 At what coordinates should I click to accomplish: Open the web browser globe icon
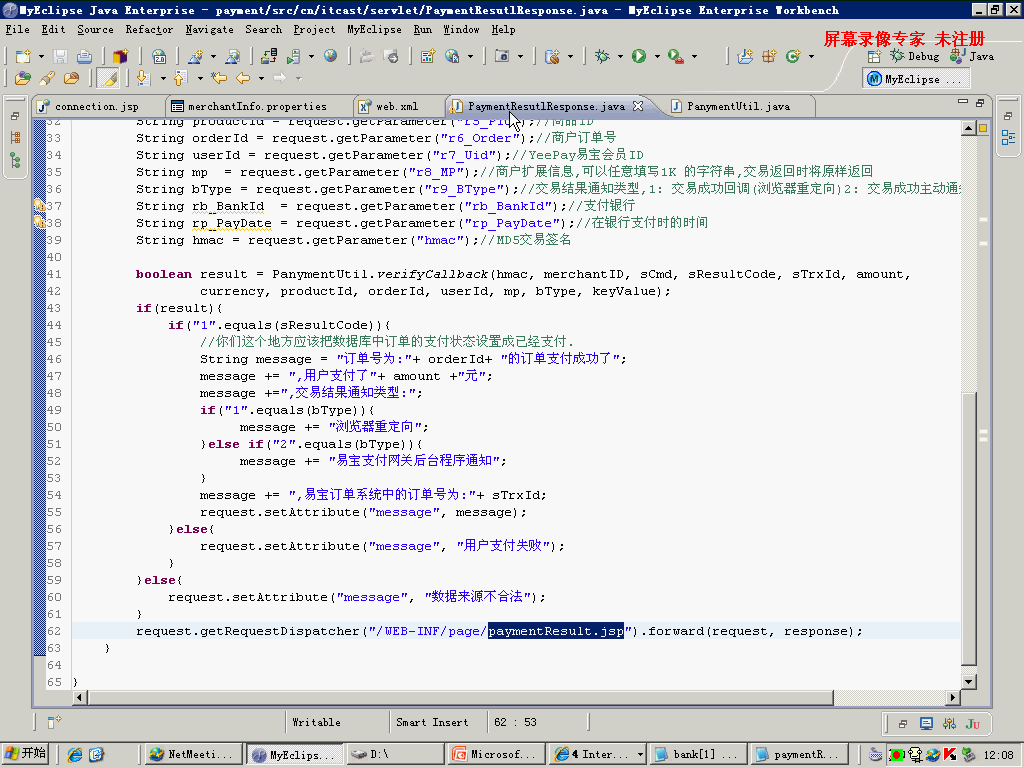pos(330,56)
